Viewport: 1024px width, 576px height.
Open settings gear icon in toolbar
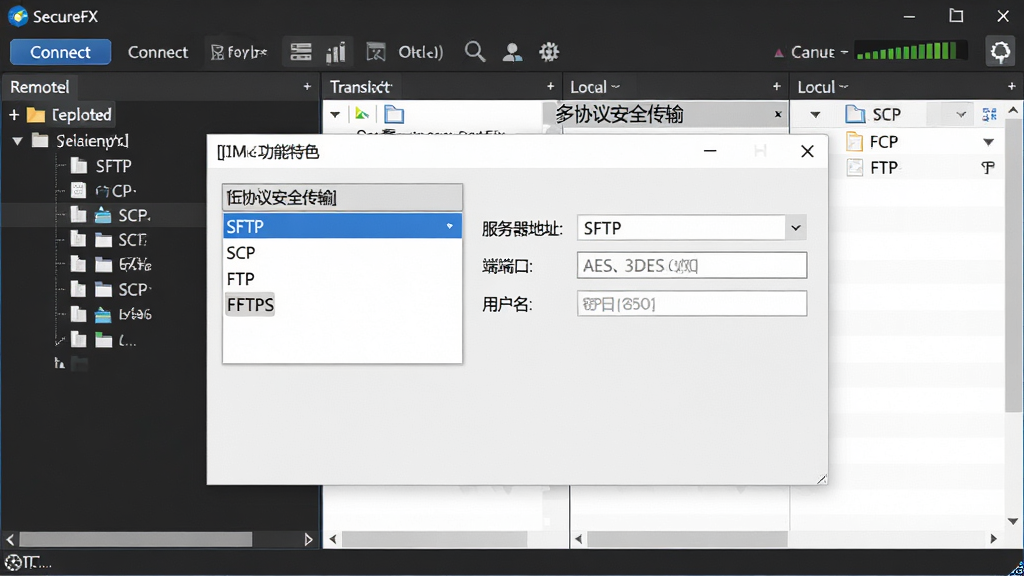(549, 52)
